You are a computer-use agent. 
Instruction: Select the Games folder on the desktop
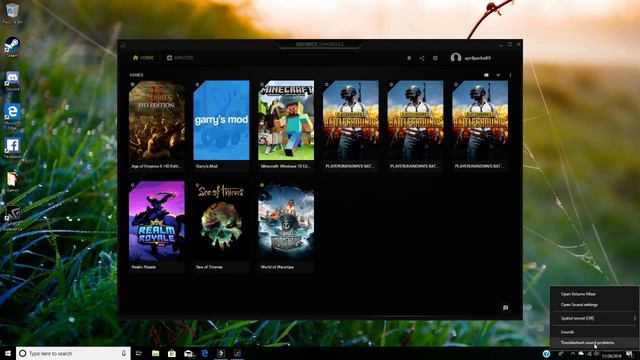(12, 182)
